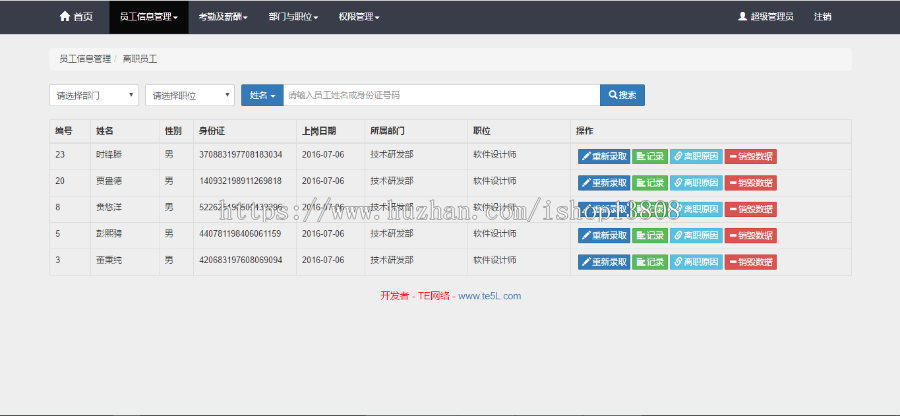Go to the 首页 home page
The height and width of the screenshot is (416, 900).
[x=76, y=17]
